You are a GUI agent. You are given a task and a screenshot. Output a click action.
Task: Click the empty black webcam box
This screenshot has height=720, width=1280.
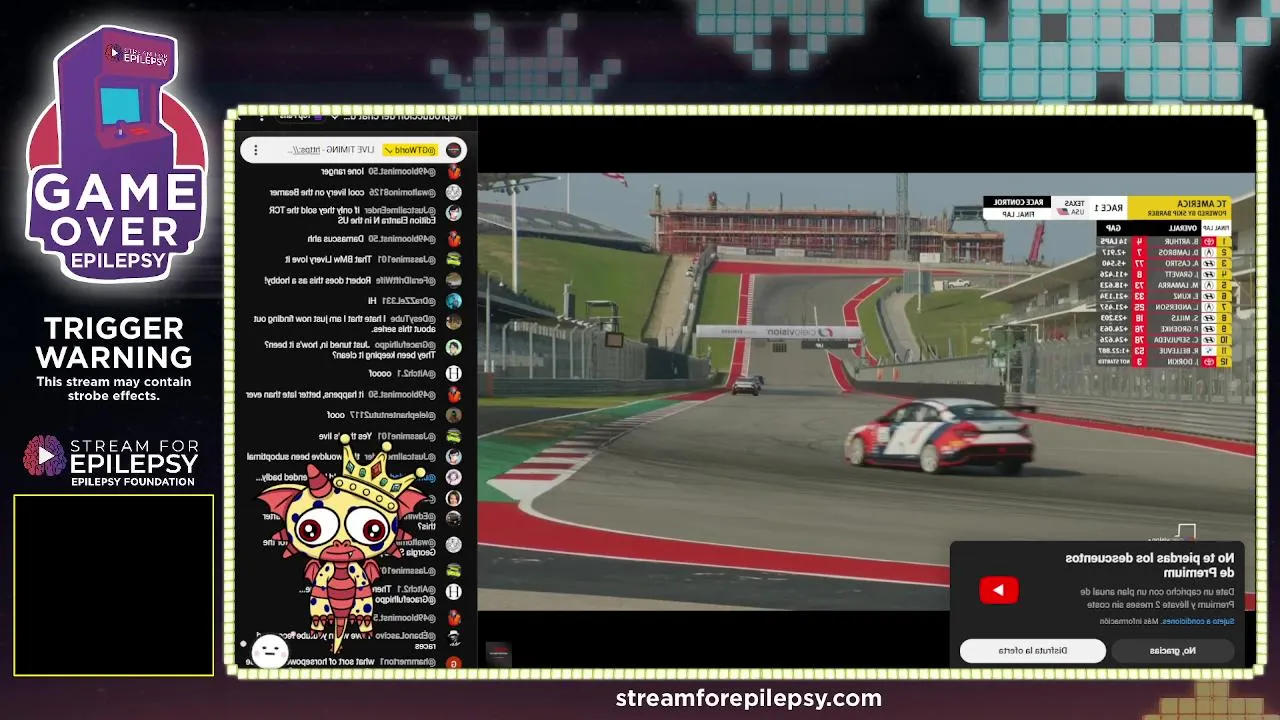click(113, 585)
